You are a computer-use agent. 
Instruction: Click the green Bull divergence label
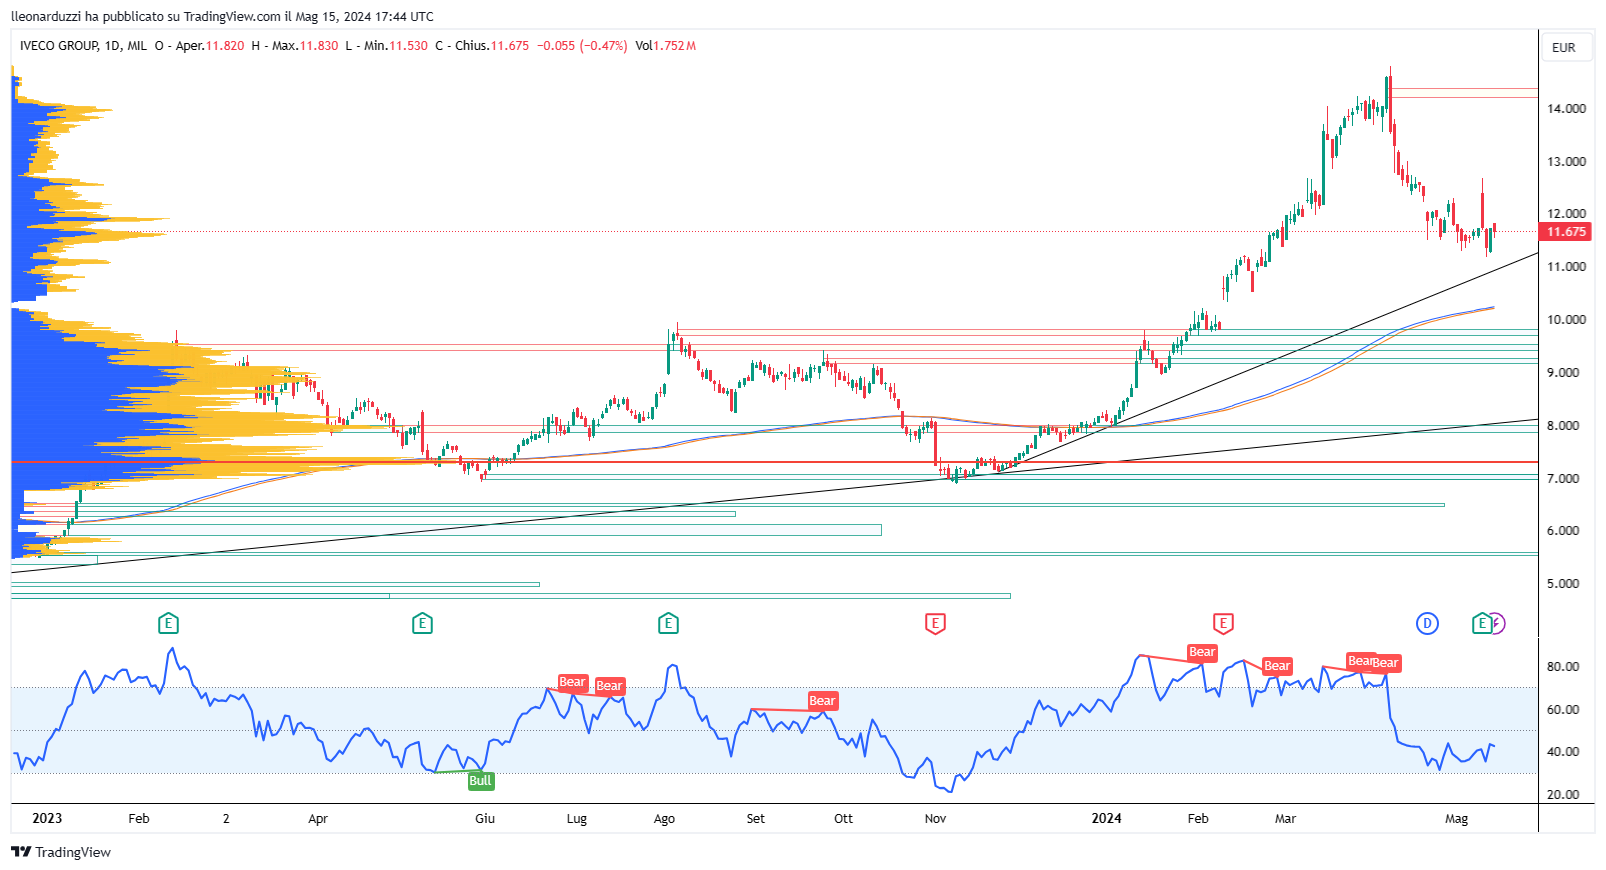click(480, 781)
